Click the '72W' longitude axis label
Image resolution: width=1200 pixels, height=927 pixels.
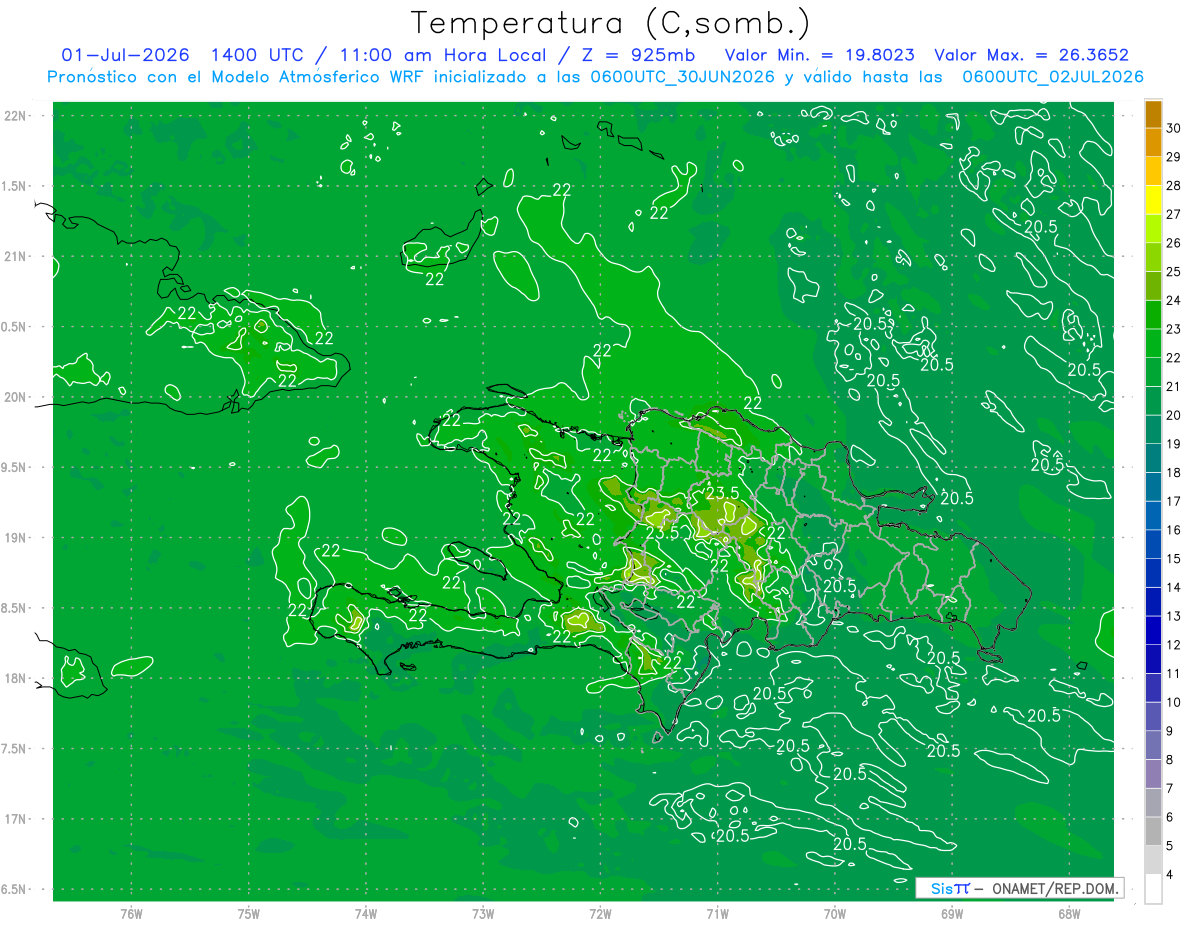point(600,914)
